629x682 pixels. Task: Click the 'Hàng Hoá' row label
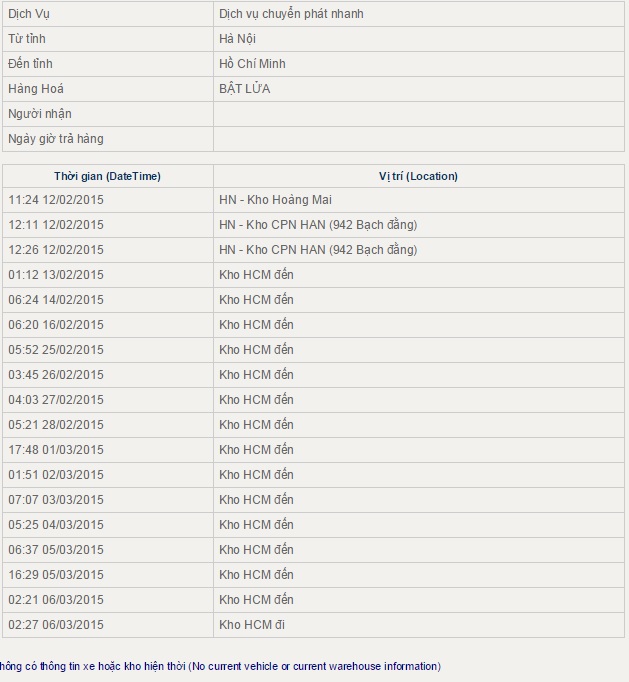coord(35,89)
